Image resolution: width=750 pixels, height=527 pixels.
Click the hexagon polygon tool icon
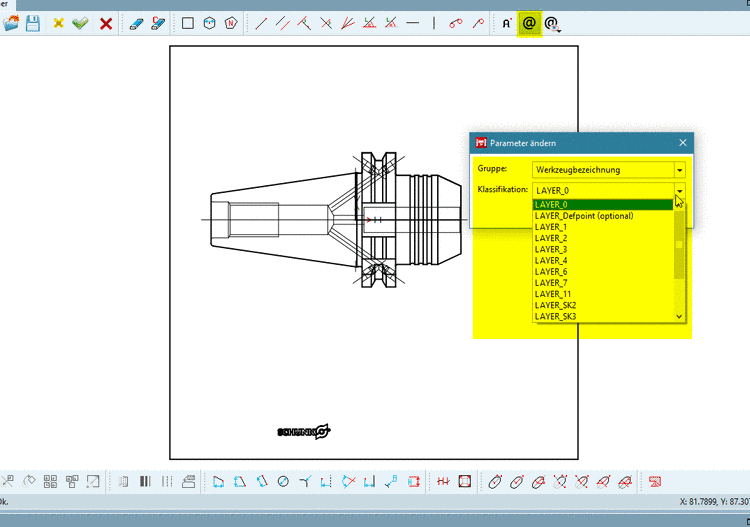[x=210, y=23]
